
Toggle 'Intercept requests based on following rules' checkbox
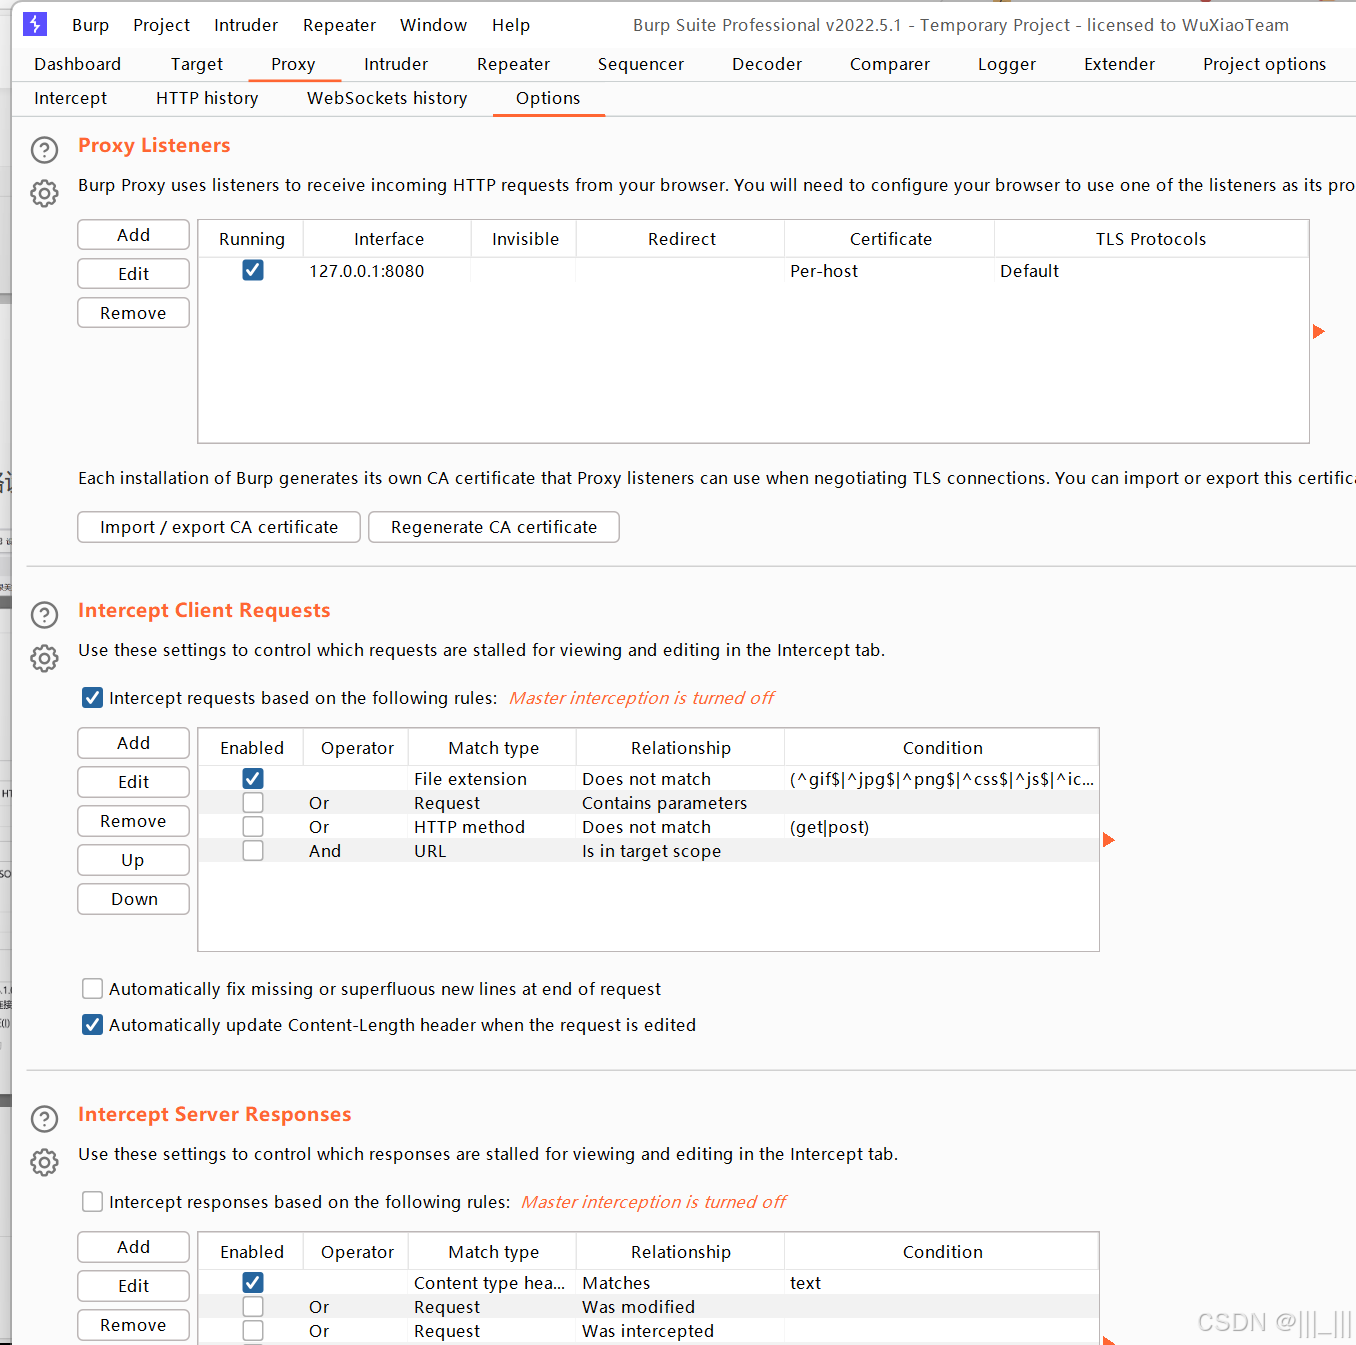[92, 697]
